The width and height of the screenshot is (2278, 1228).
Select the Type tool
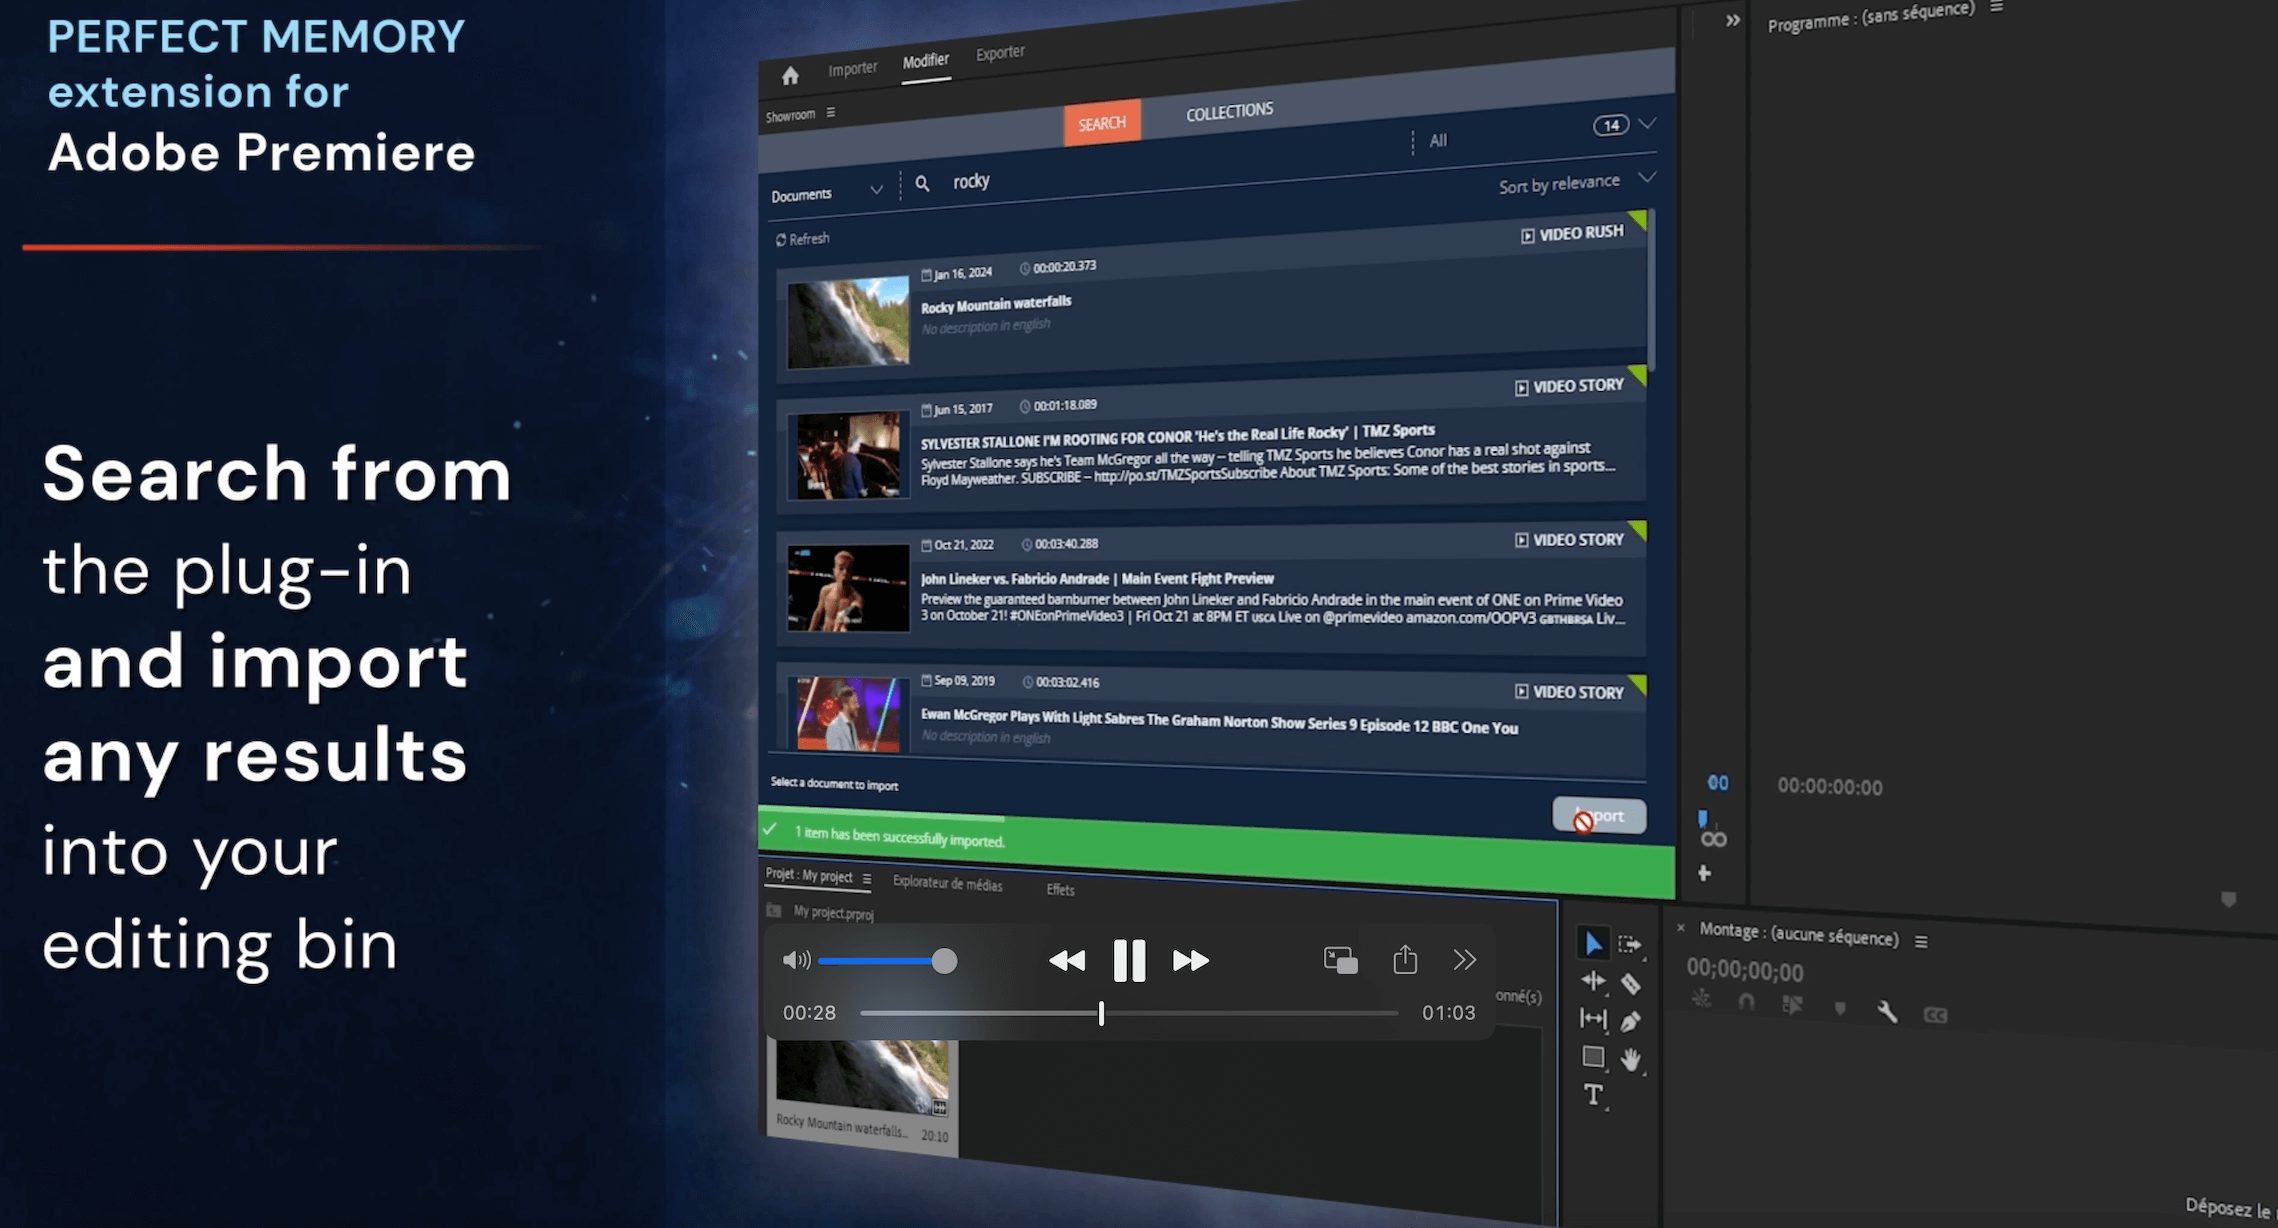click(x=1593, y=1094)
